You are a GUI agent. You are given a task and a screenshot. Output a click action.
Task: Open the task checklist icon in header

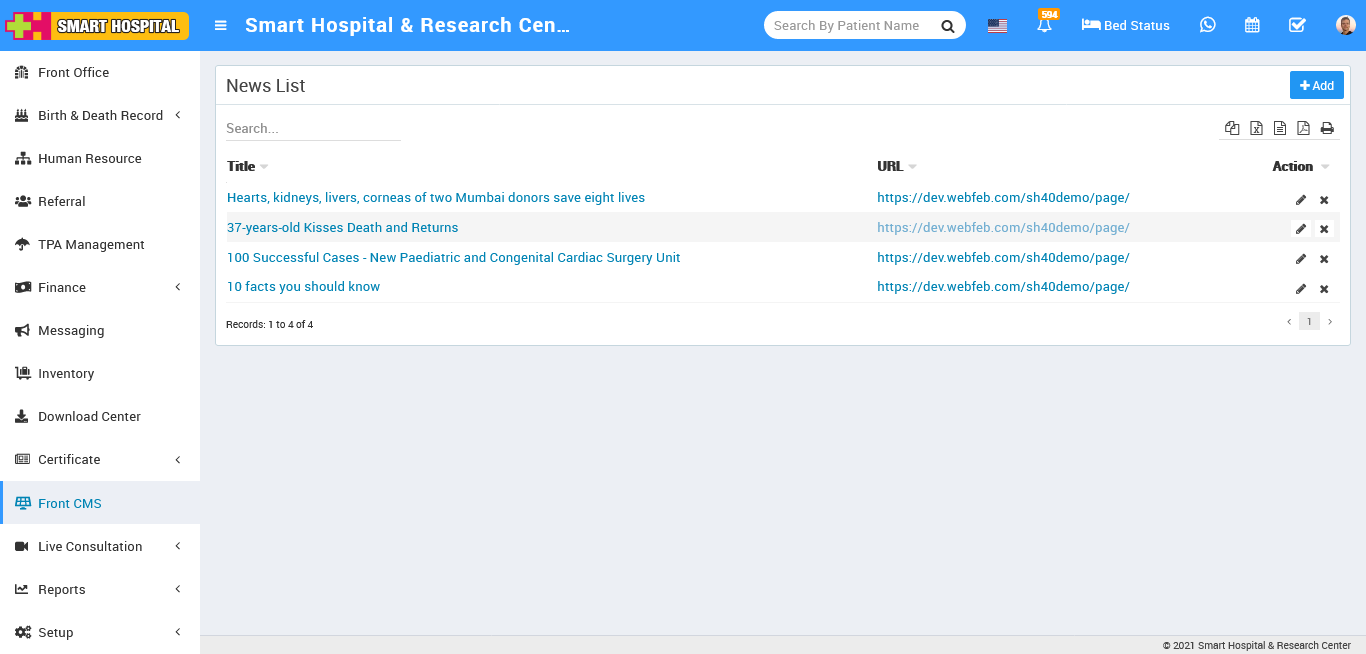[x=1297, y=25]
